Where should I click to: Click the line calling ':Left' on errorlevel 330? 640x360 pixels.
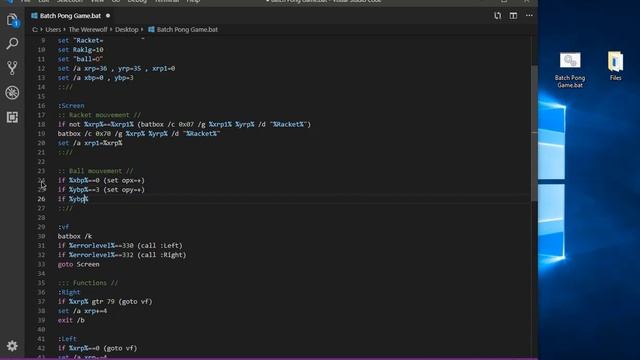pyautogui.click(x=120, y=246)
